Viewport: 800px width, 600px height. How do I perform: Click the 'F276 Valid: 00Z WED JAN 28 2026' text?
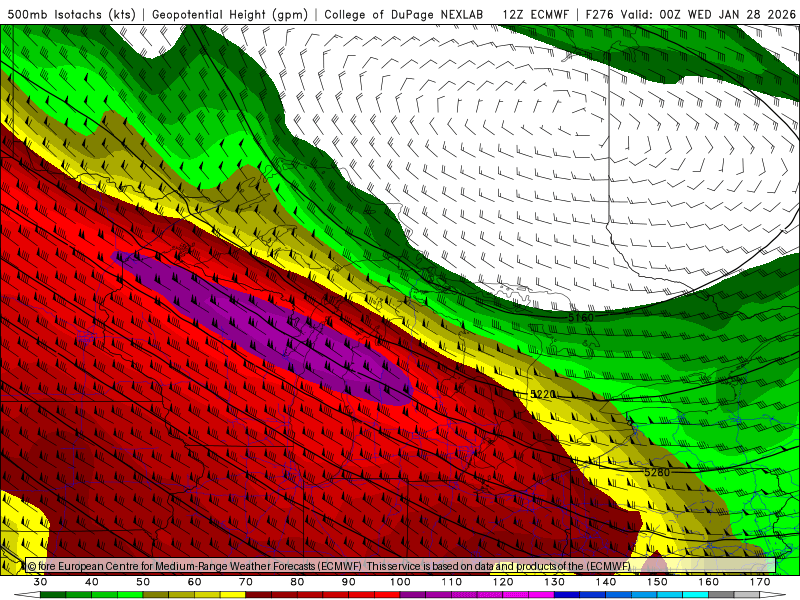[690, 14]
